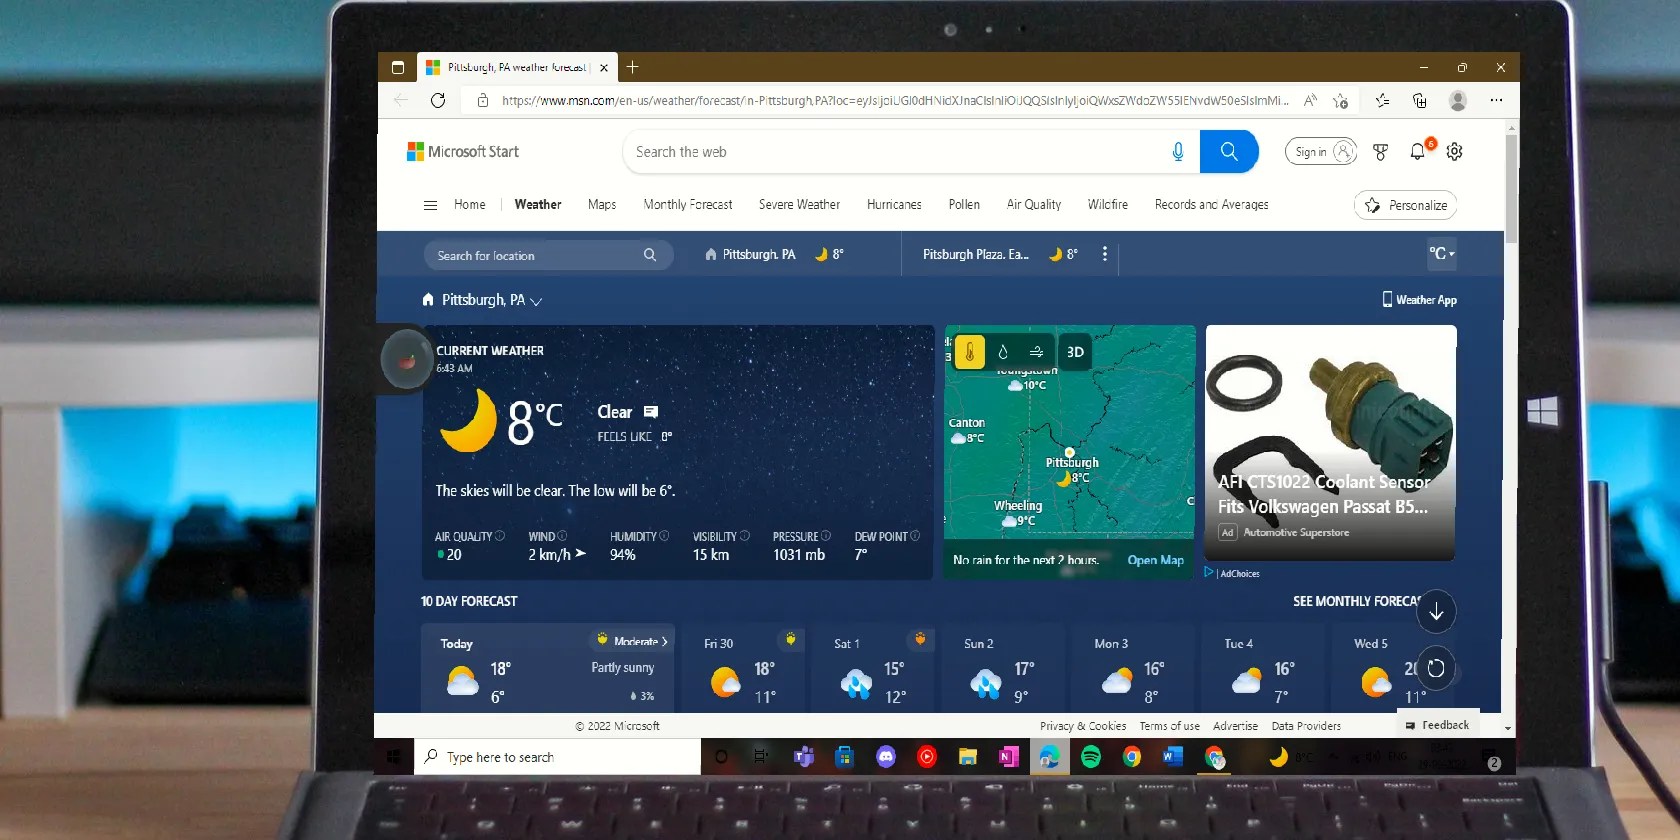Click the location search magnifier icon

[650, 255]
